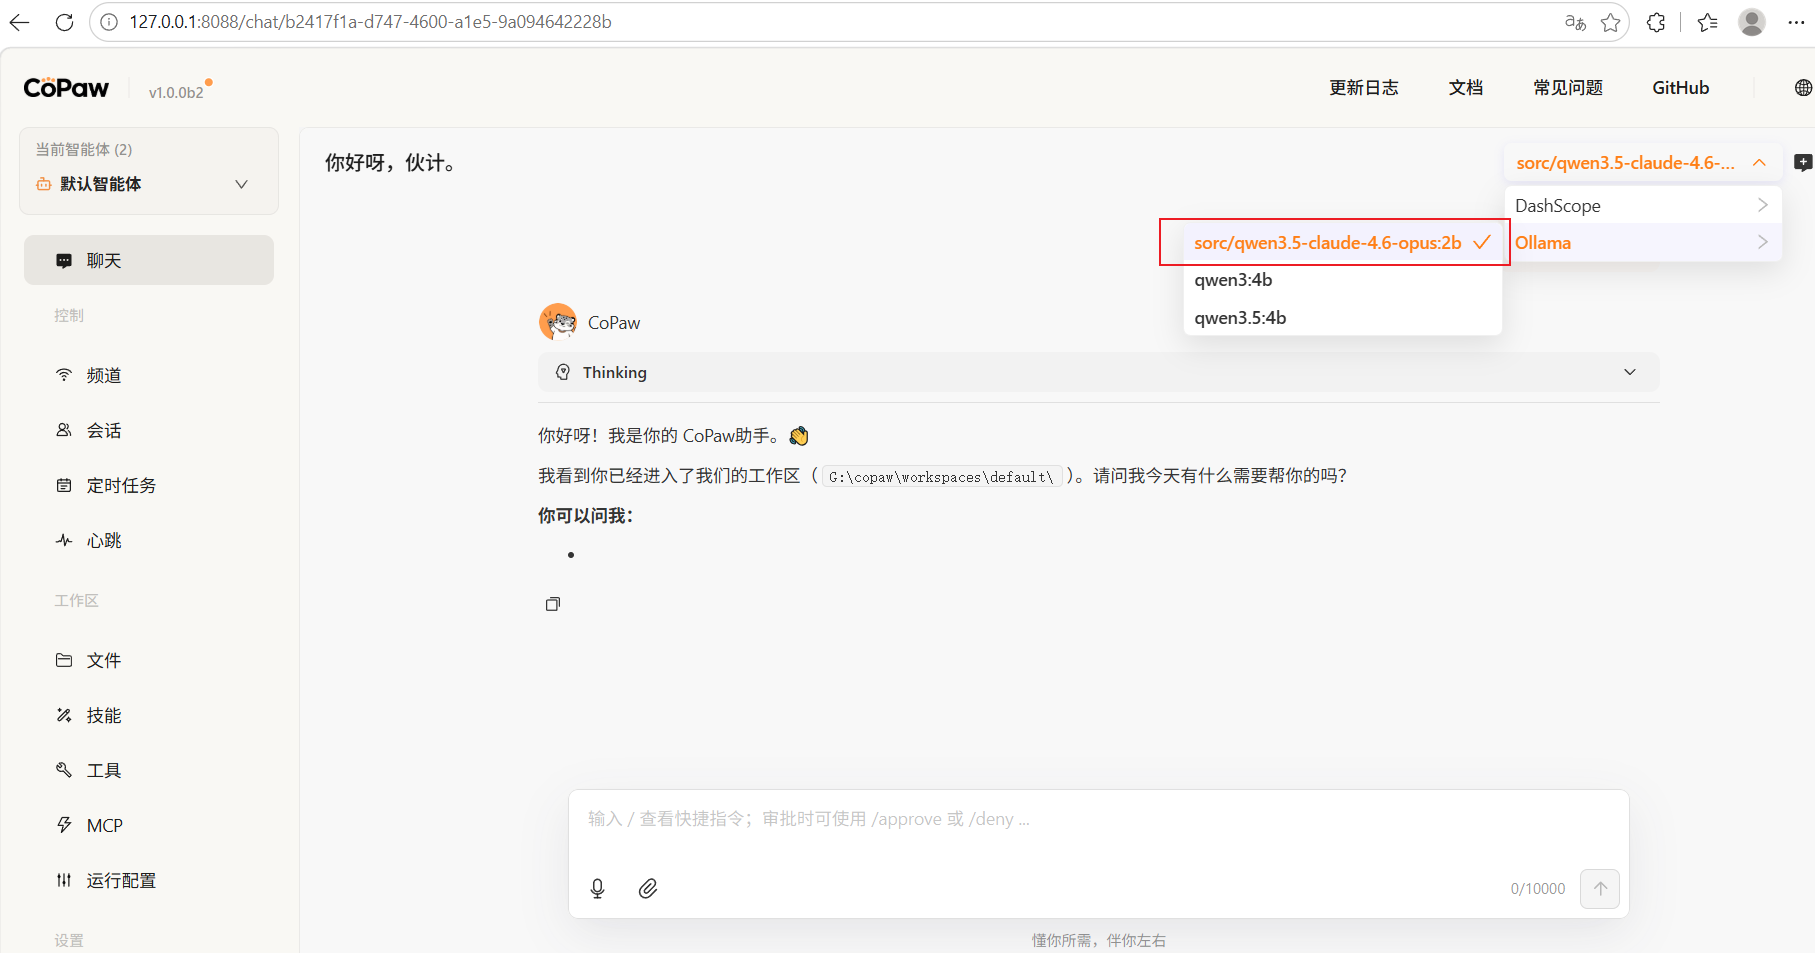Image resolution: width=1815 pixels, height=953 pixels.
Task: Click the microphone voice input icon
Action: [x=598, y=888]
